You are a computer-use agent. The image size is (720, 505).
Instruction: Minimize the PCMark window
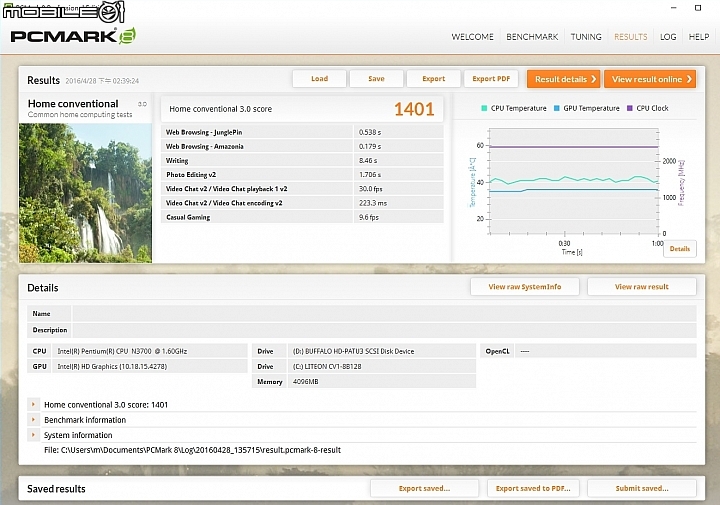click(x=674, y=8)
